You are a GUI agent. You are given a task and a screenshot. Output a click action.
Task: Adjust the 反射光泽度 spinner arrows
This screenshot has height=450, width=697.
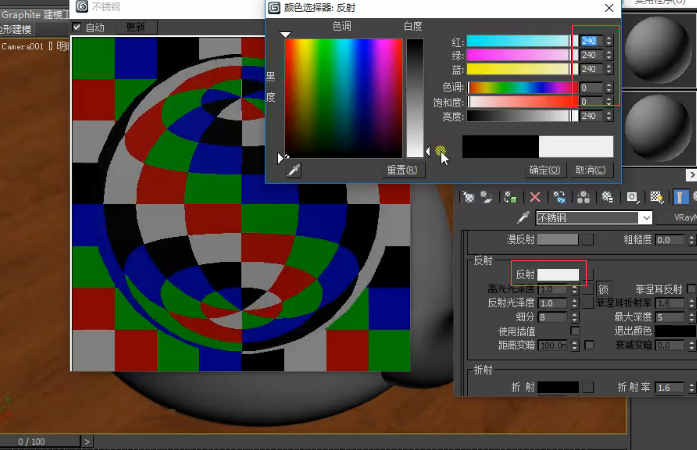(575, 303)
